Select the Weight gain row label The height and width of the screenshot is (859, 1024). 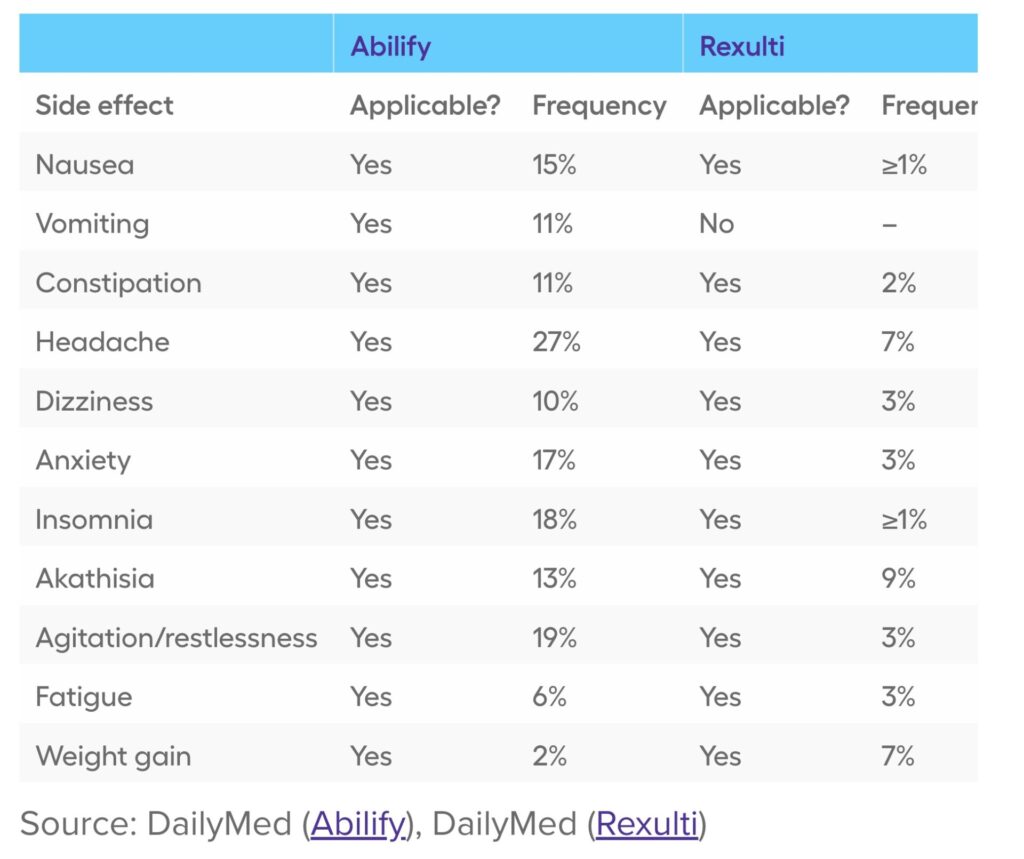point(113,756)
